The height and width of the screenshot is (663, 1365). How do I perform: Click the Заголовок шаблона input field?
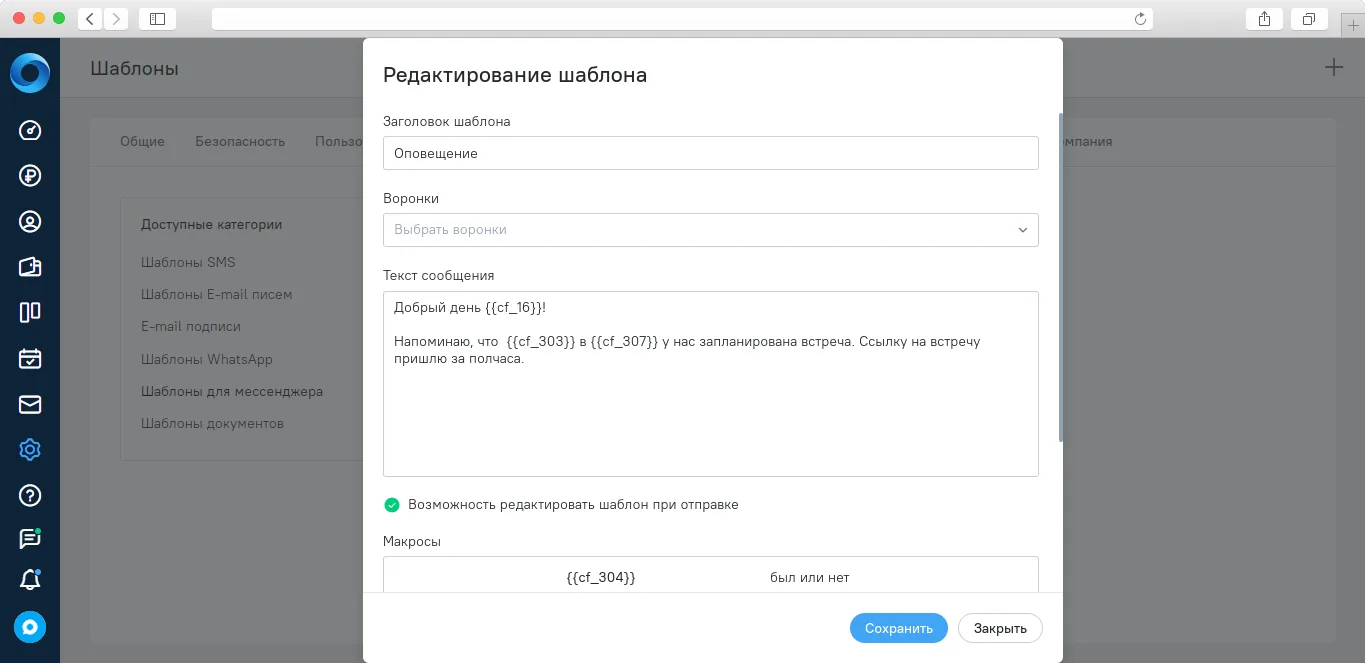coord(710,153)
